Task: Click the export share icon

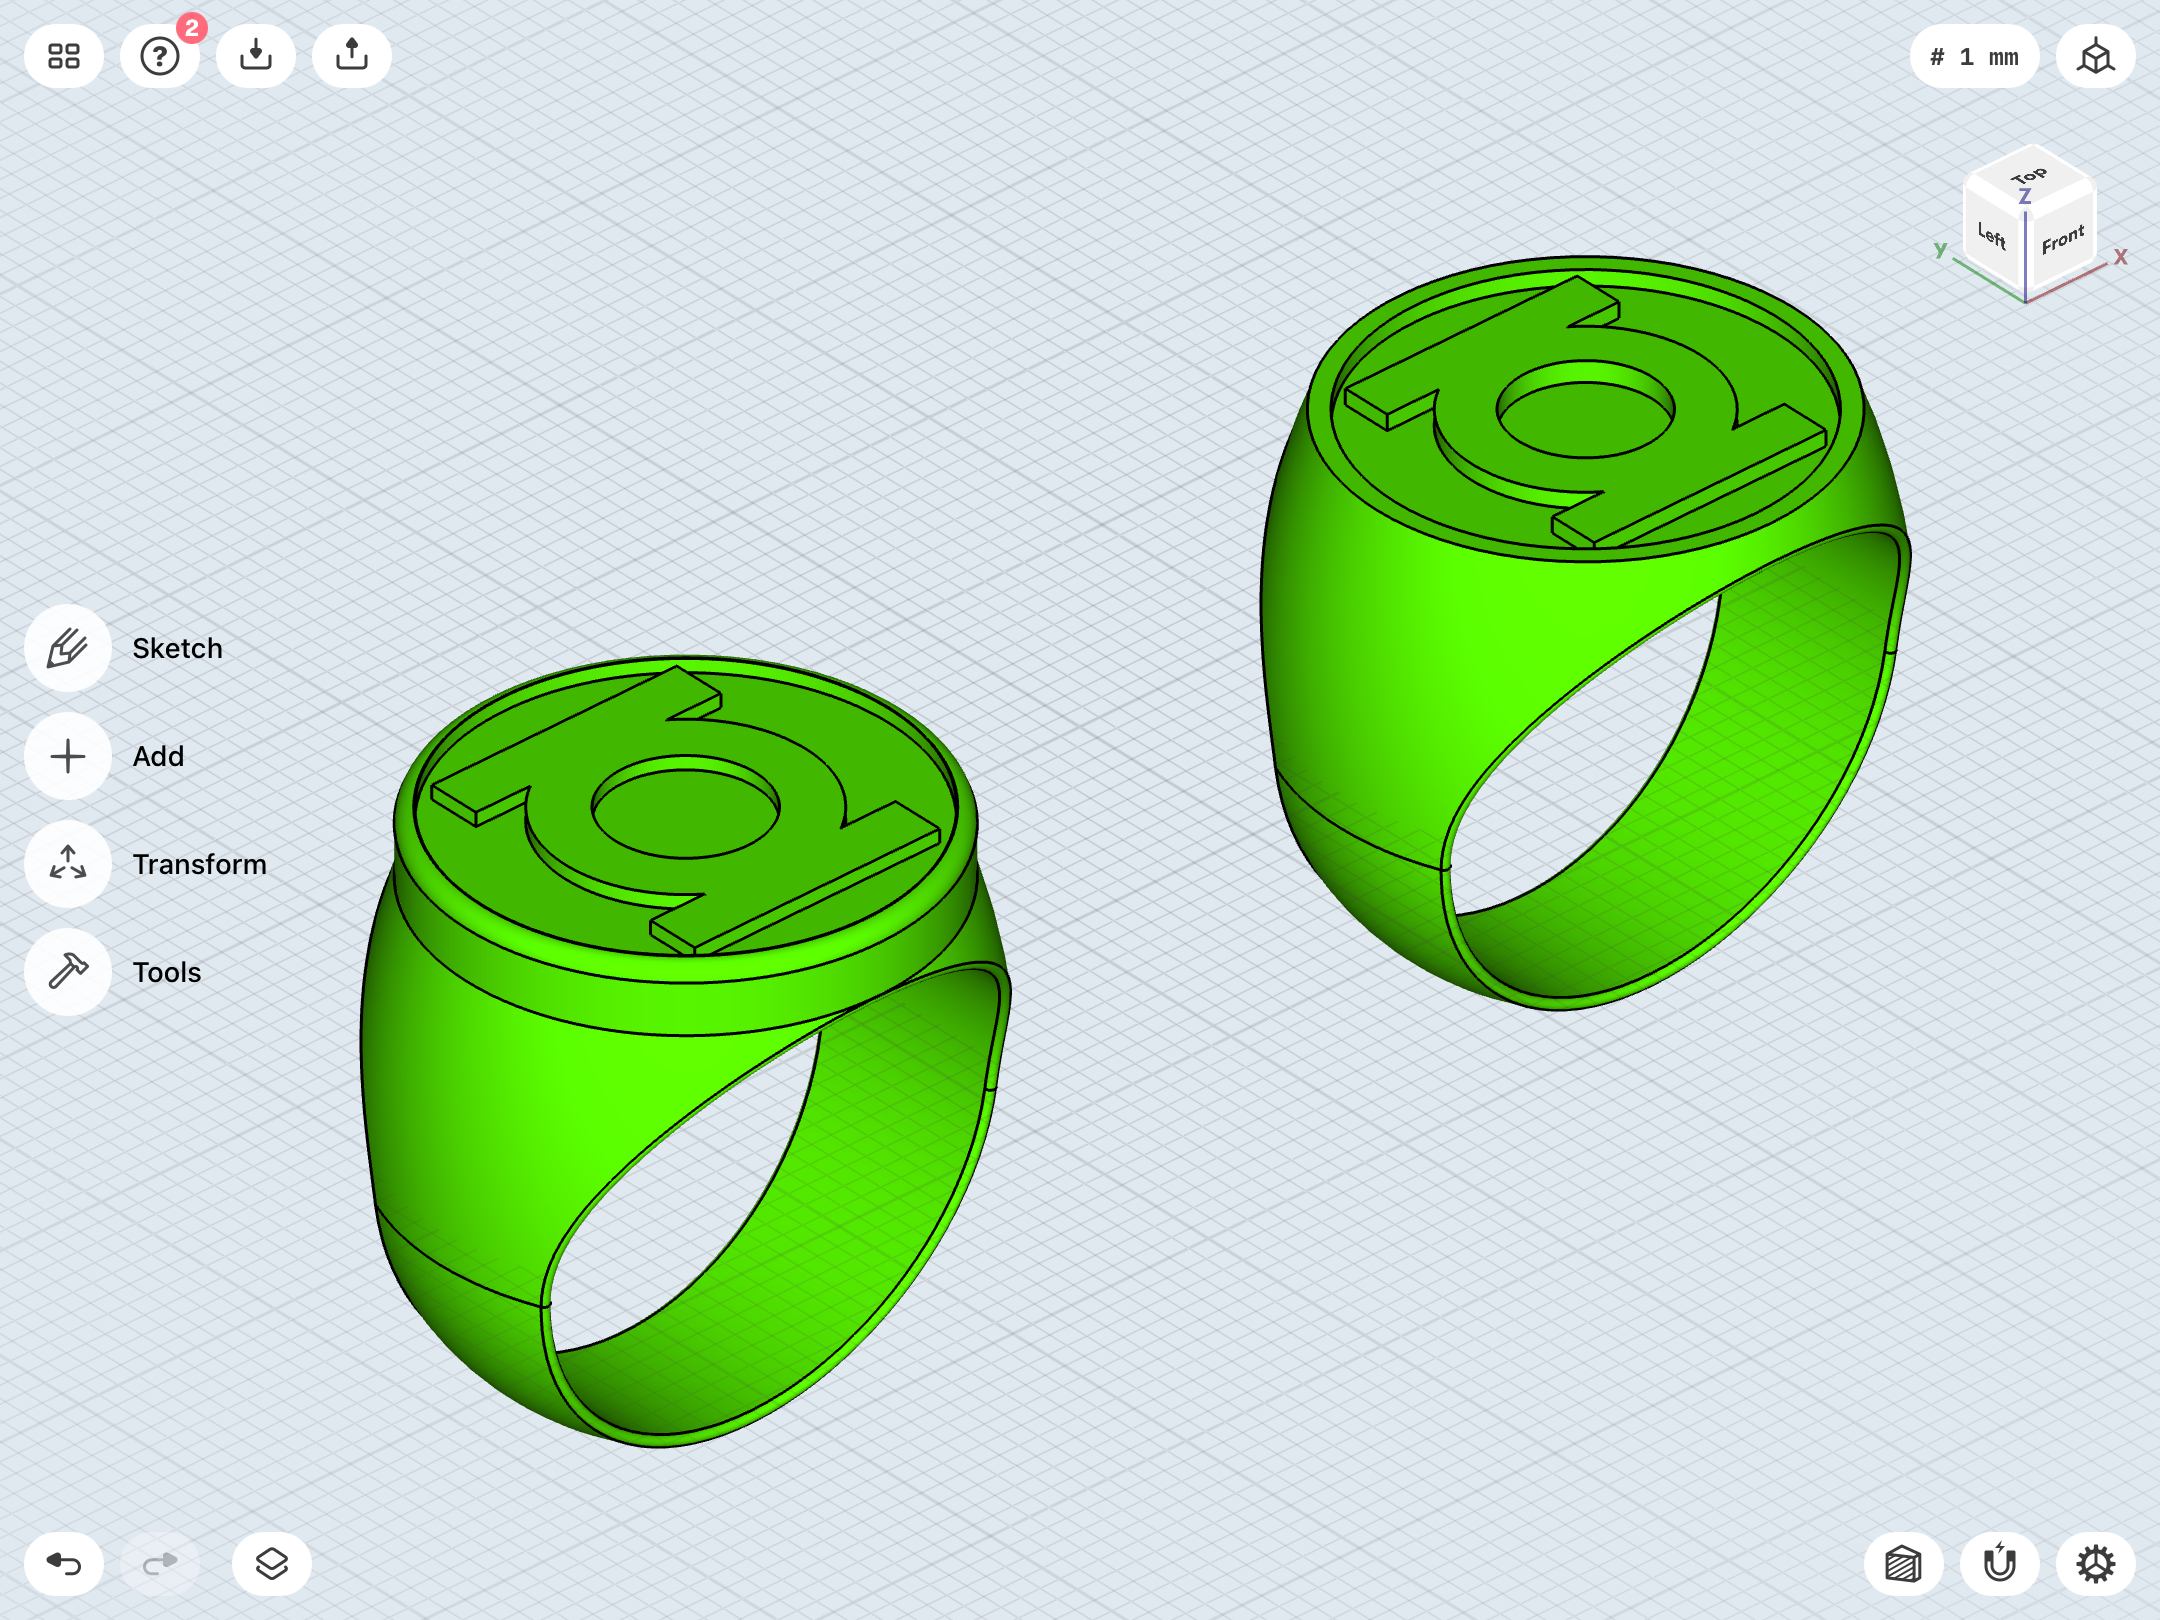Action: [x=352, y=56]
